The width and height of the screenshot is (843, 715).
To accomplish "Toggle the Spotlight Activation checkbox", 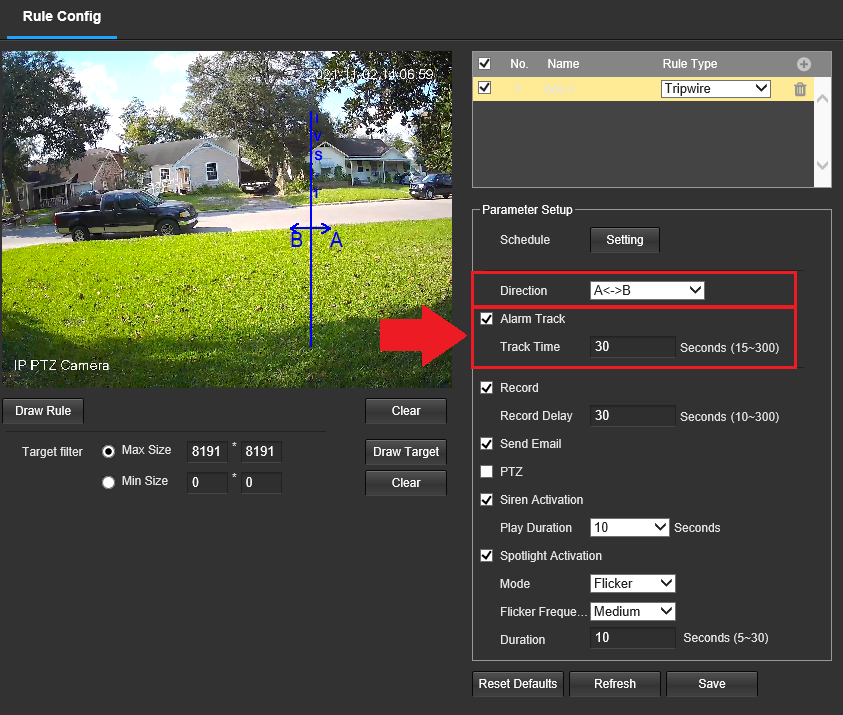I will coord(487,555).
